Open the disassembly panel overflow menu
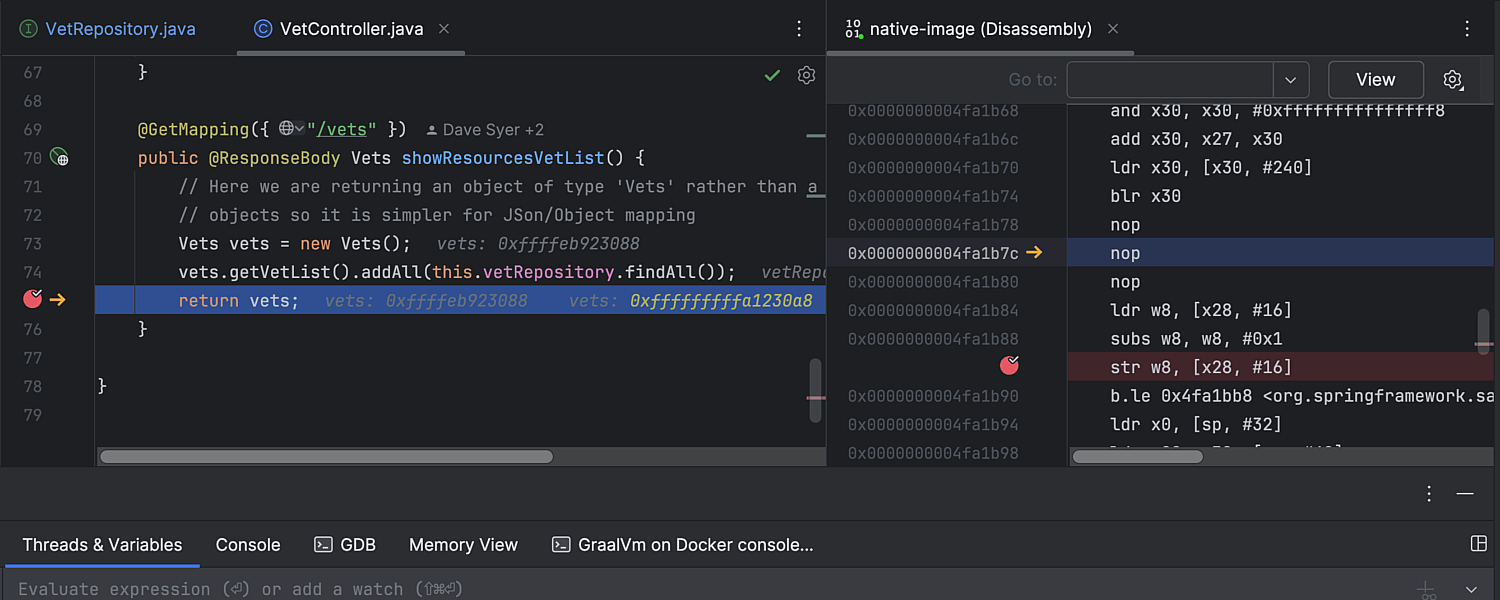Screen dimensions: 1500x600 pos(1467,29)
